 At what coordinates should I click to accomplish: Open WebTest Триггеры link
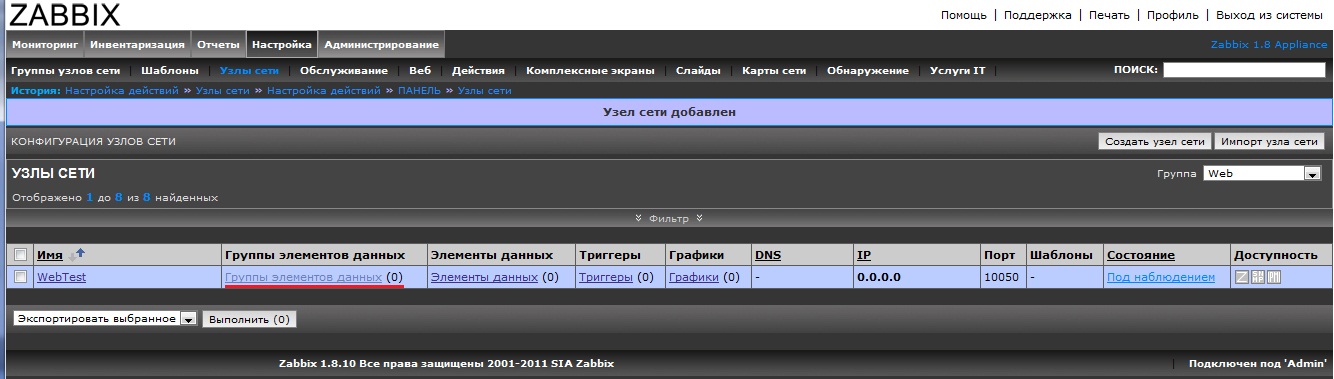click(x=605, y=277)
